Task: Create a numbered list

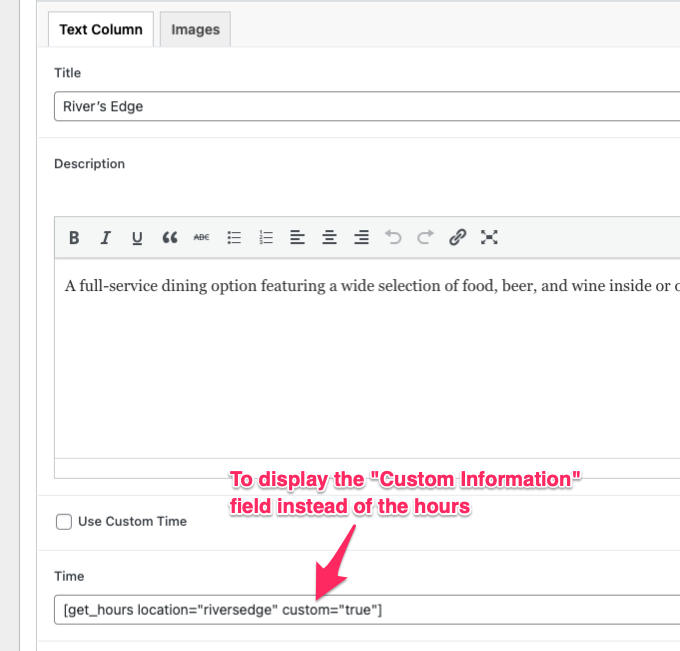Action: click(x=266, y=238)
